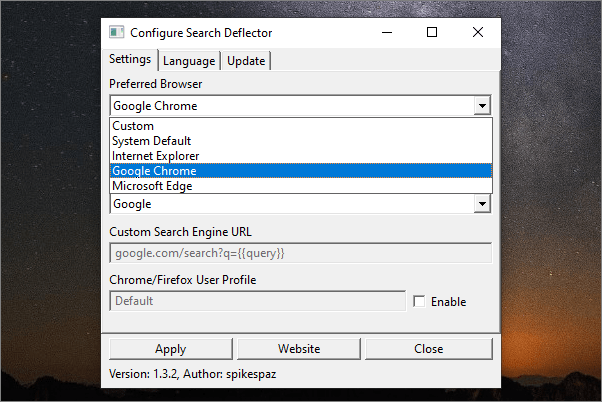Click the Custom Search Engine URL field
Image resolution: width=602 pixels, height=402 pixels.
pos(301,253)
